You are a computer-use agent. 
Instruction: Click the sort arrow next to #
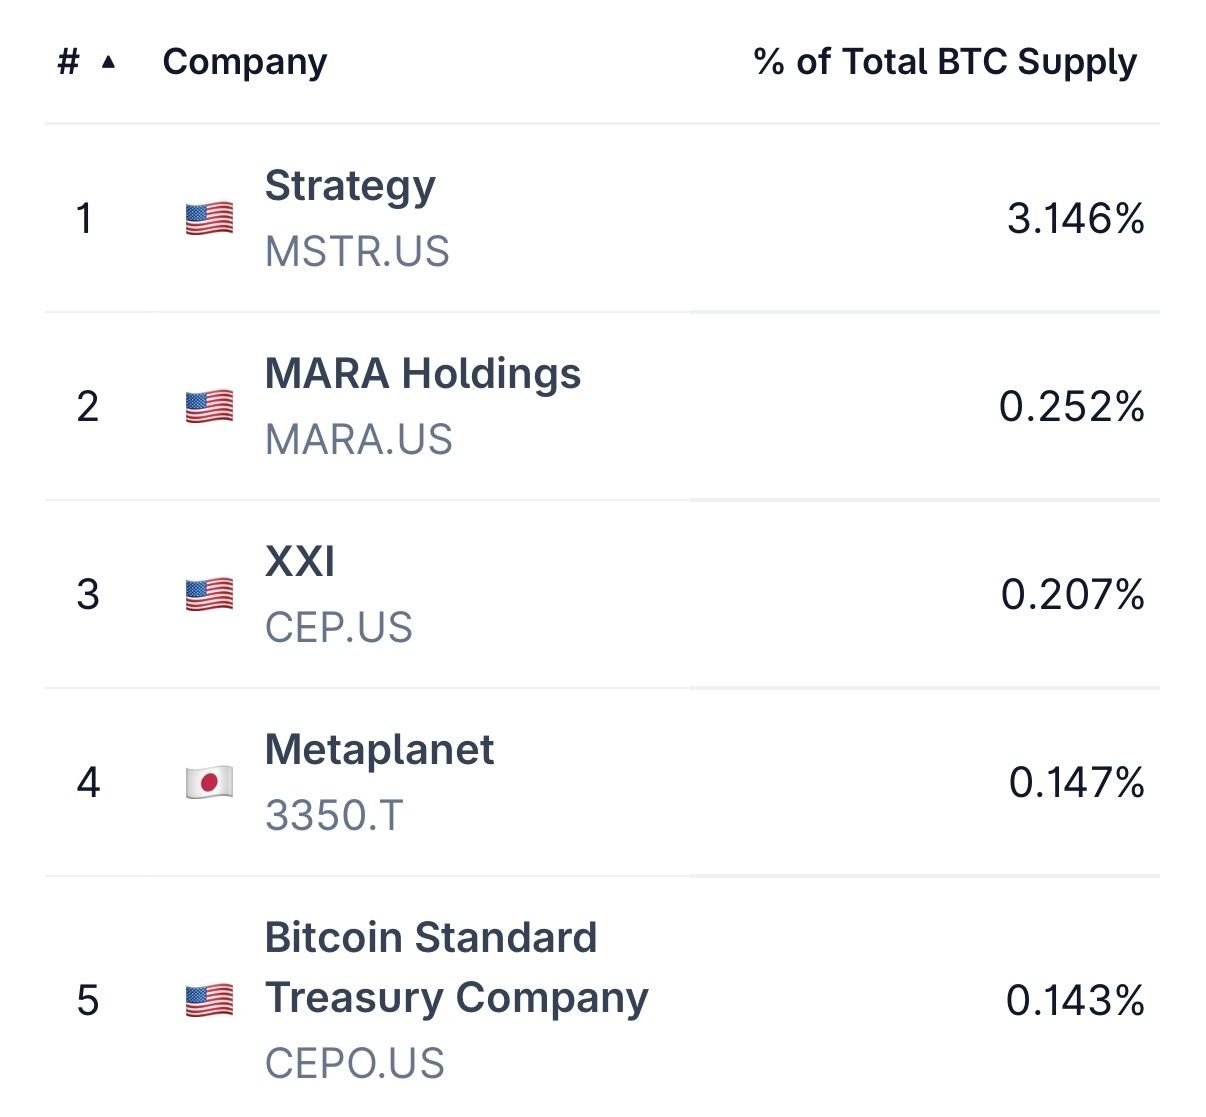[109, 62]
